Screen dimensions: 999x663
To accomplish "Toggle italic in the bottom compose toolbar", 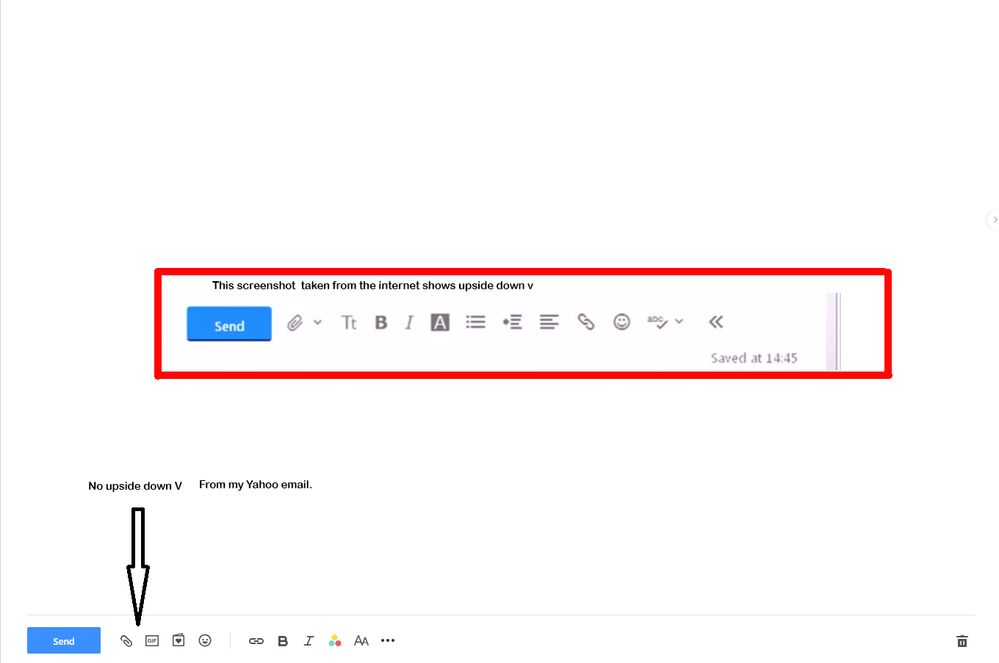I will [x=309, y=641].
